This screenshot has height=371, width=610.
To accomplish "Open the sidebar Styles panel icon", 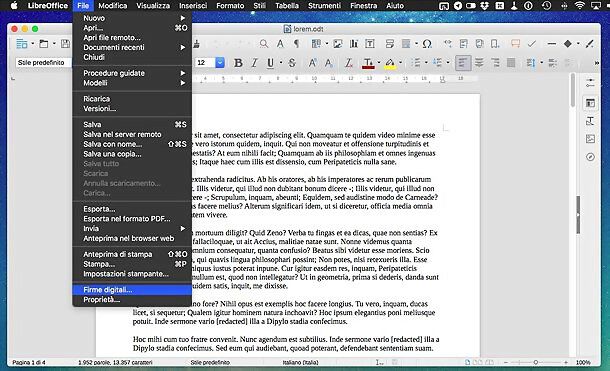I will (x=590, y=121).
